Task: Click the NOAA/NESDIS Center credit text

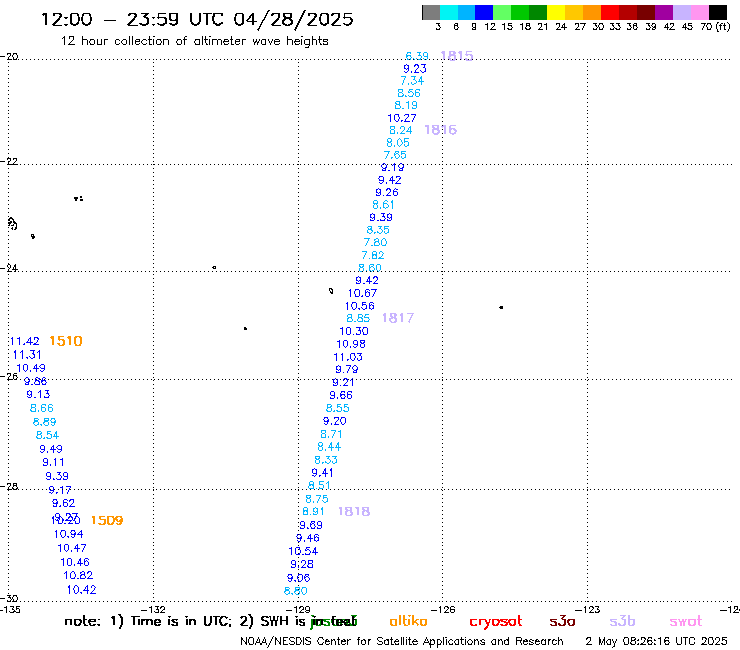Action: pos(402,641)
